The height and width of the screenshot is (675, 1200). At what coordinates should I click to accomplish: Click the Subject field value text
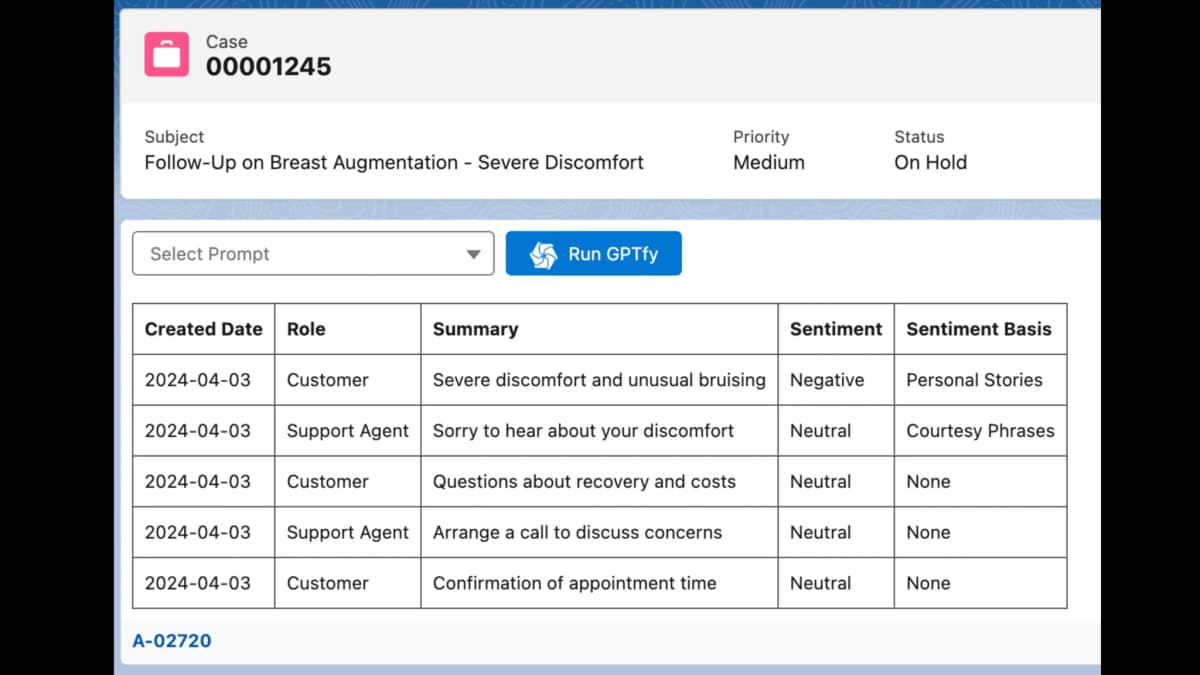click(394, 163)
